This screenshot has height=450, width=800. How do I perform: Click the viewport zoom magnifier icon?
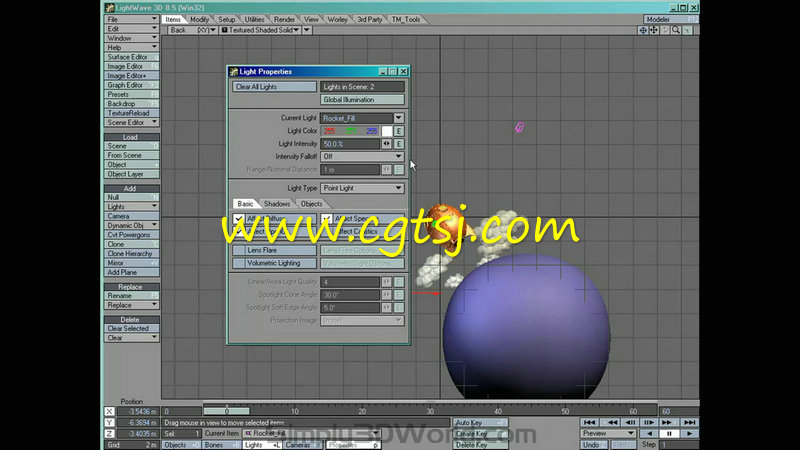pos(676,30)
